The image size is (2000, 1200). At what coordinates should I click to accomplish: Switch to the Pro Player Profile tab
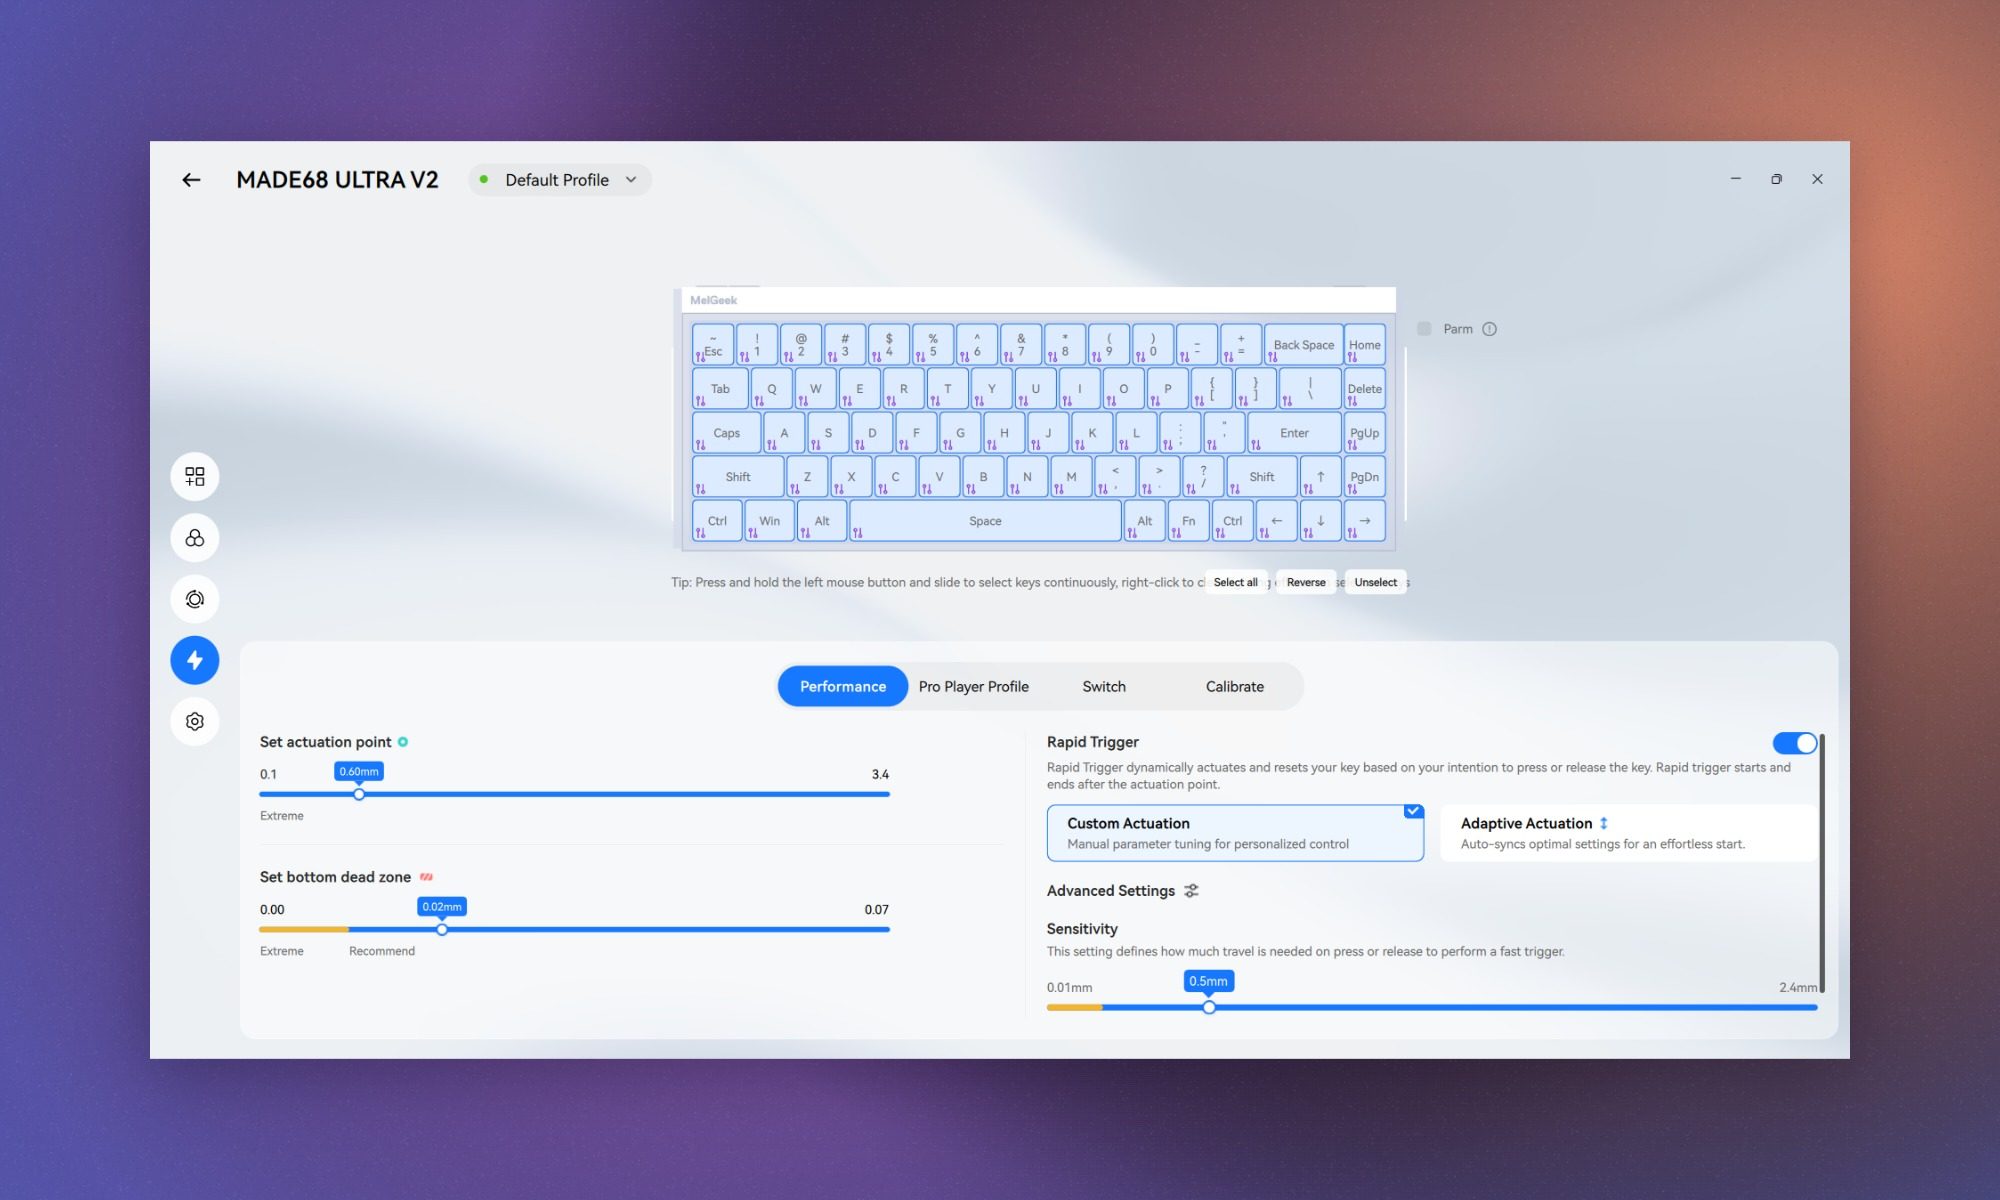pos(973,687)
